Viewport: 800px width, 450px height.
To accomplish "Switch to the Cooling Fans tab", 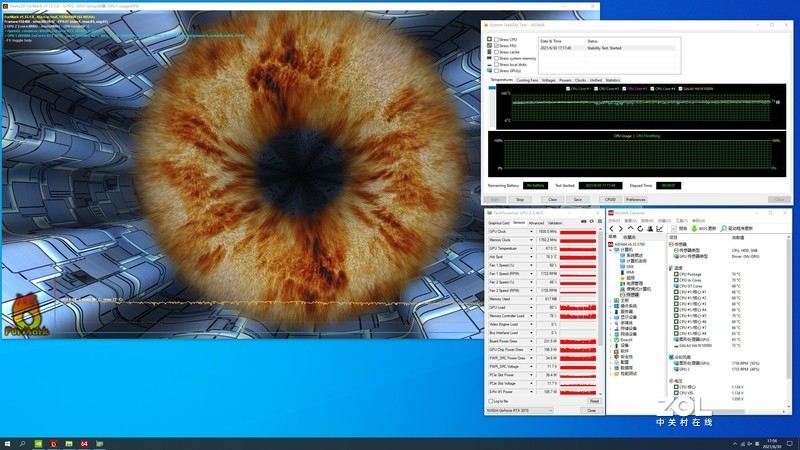I will [527, 80].
